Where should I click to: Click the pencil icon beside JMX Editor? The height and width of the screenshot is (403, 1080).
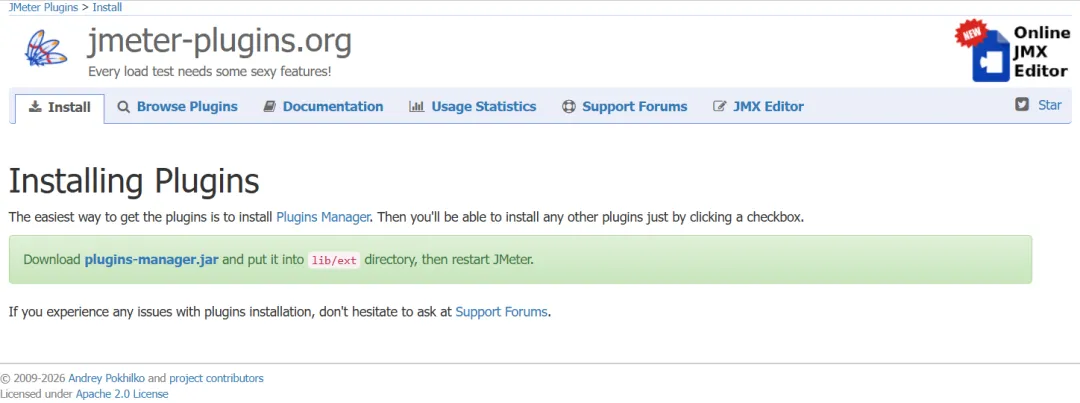(x=720, y=107)
